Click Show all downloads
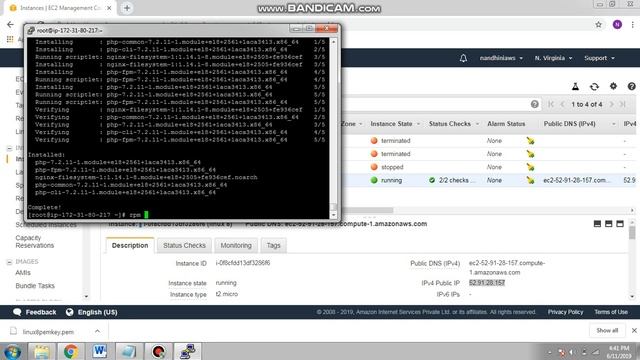Image resolution: width=640 pixels, height=360 pixels. pos(607,330)
